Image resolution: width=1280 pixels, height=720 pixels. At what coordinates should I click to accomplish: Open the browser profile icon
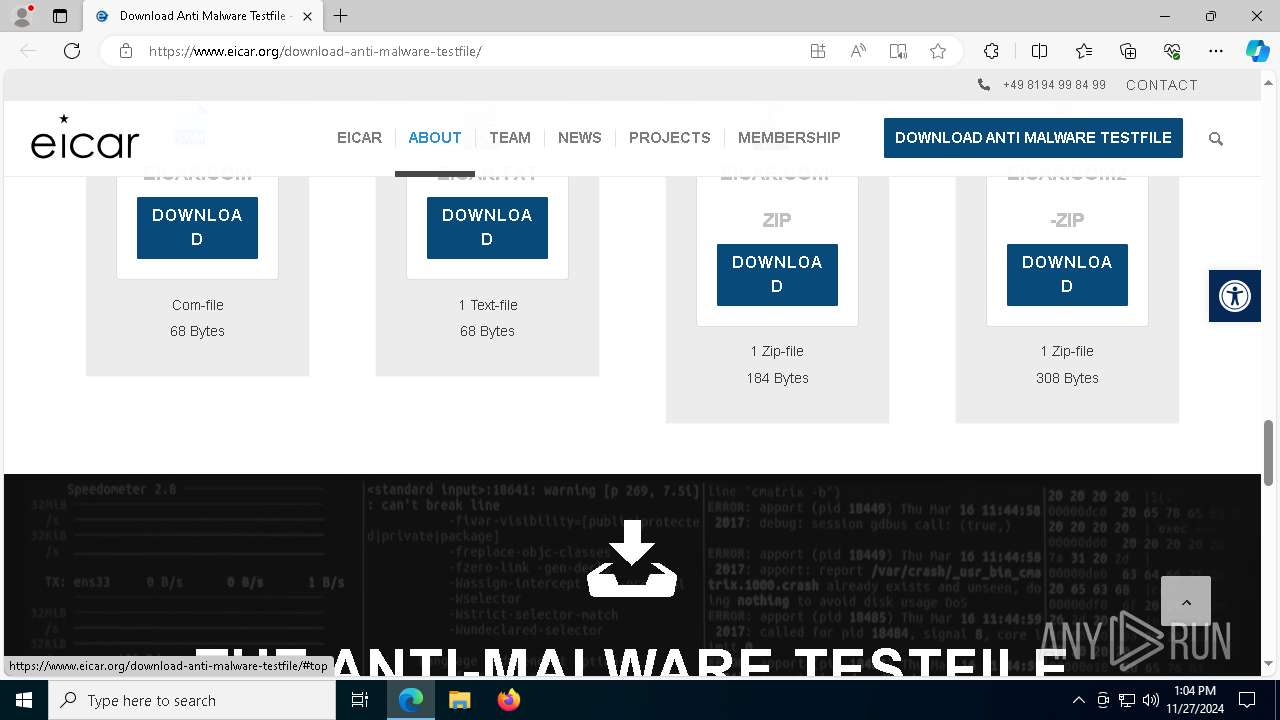[x=22, y=16]
